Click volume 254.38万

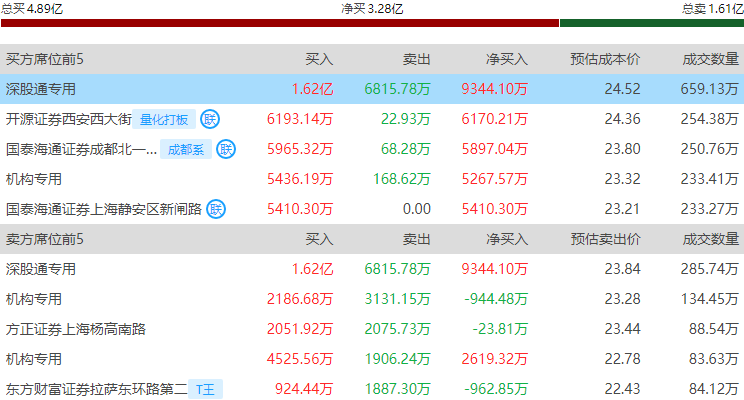click(709, 119)
